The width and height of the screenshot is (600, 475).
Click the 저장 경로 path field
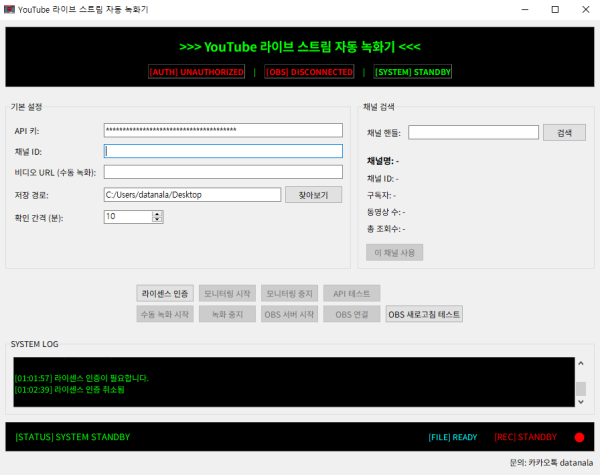point(192,194)
